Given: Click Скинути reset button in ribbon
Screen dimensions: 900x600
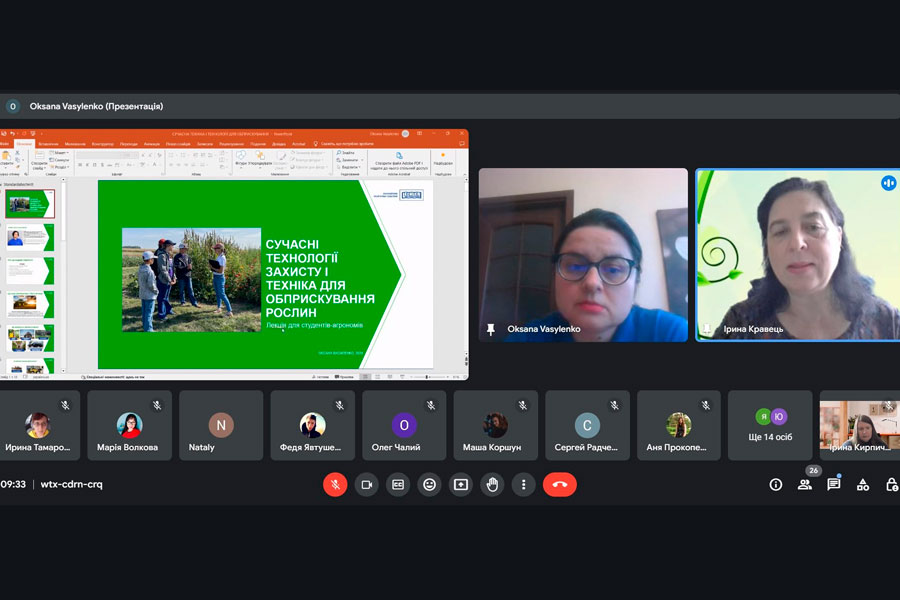Looking at the screenshot, I should 60,160.
